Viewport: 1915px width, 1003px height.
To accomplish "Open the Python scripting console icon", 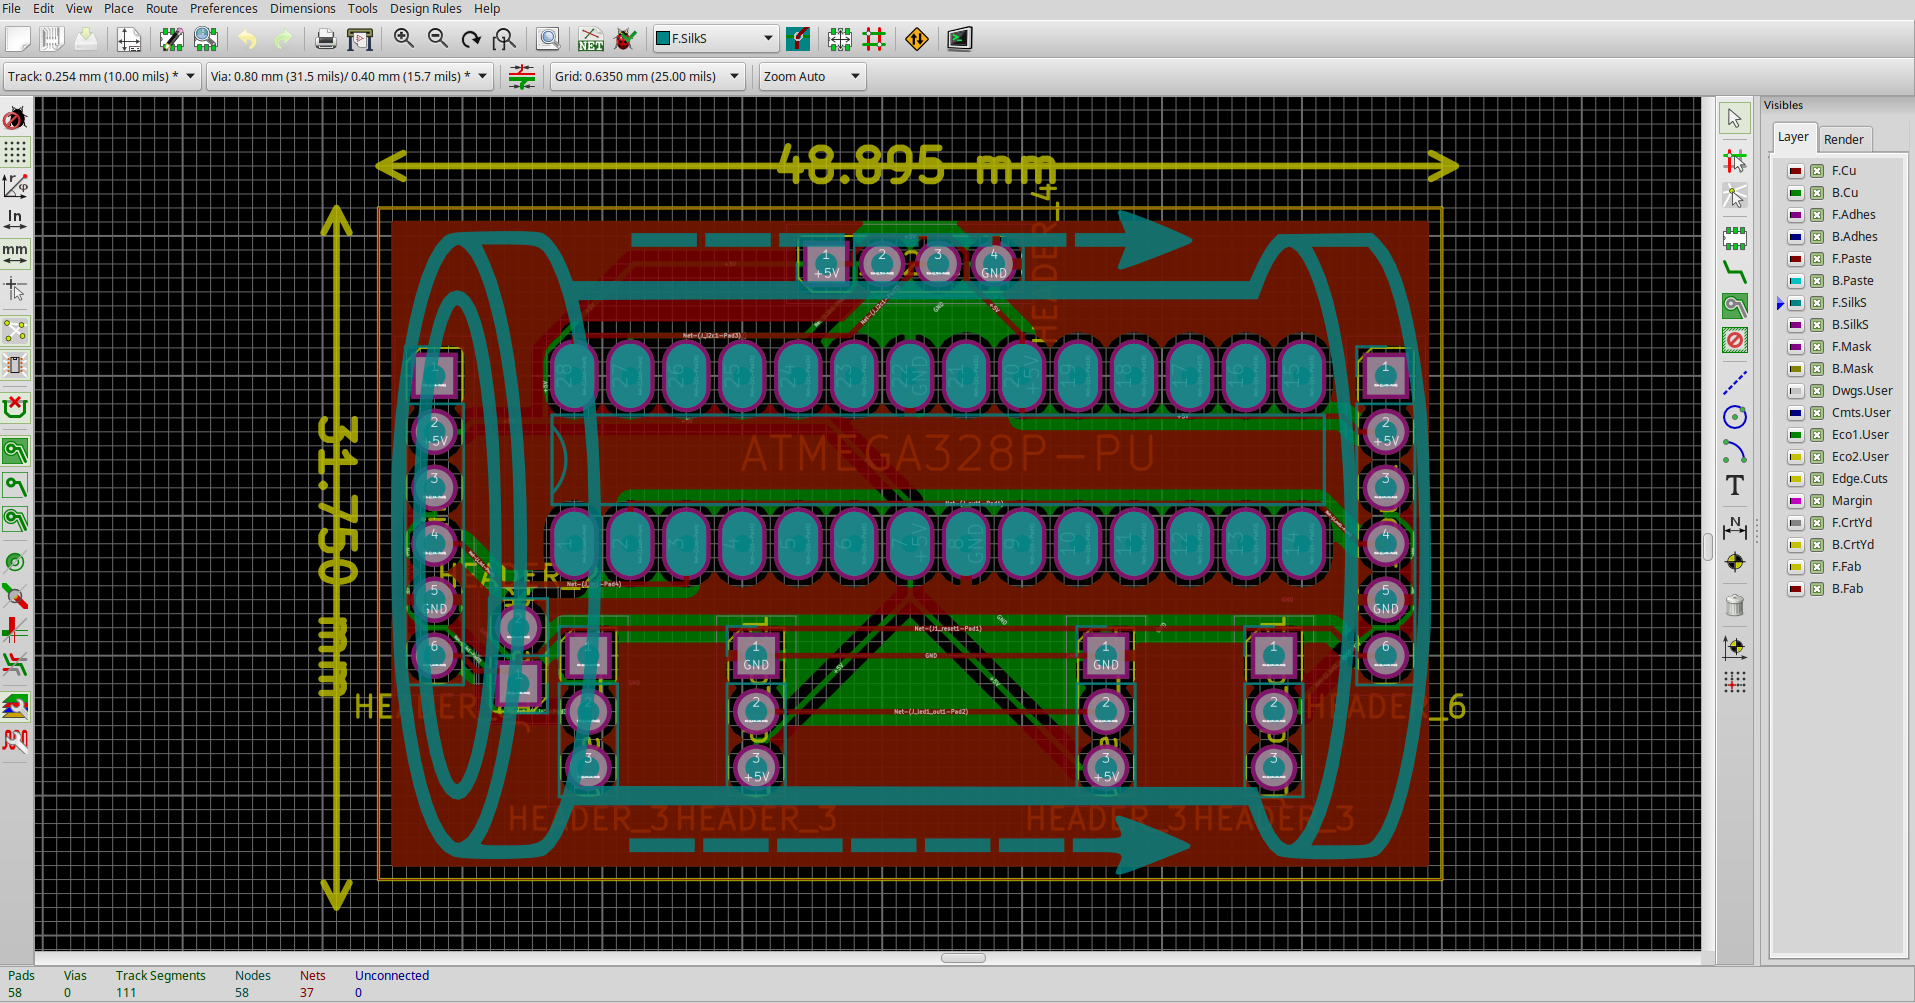I will tap(959, 39).
